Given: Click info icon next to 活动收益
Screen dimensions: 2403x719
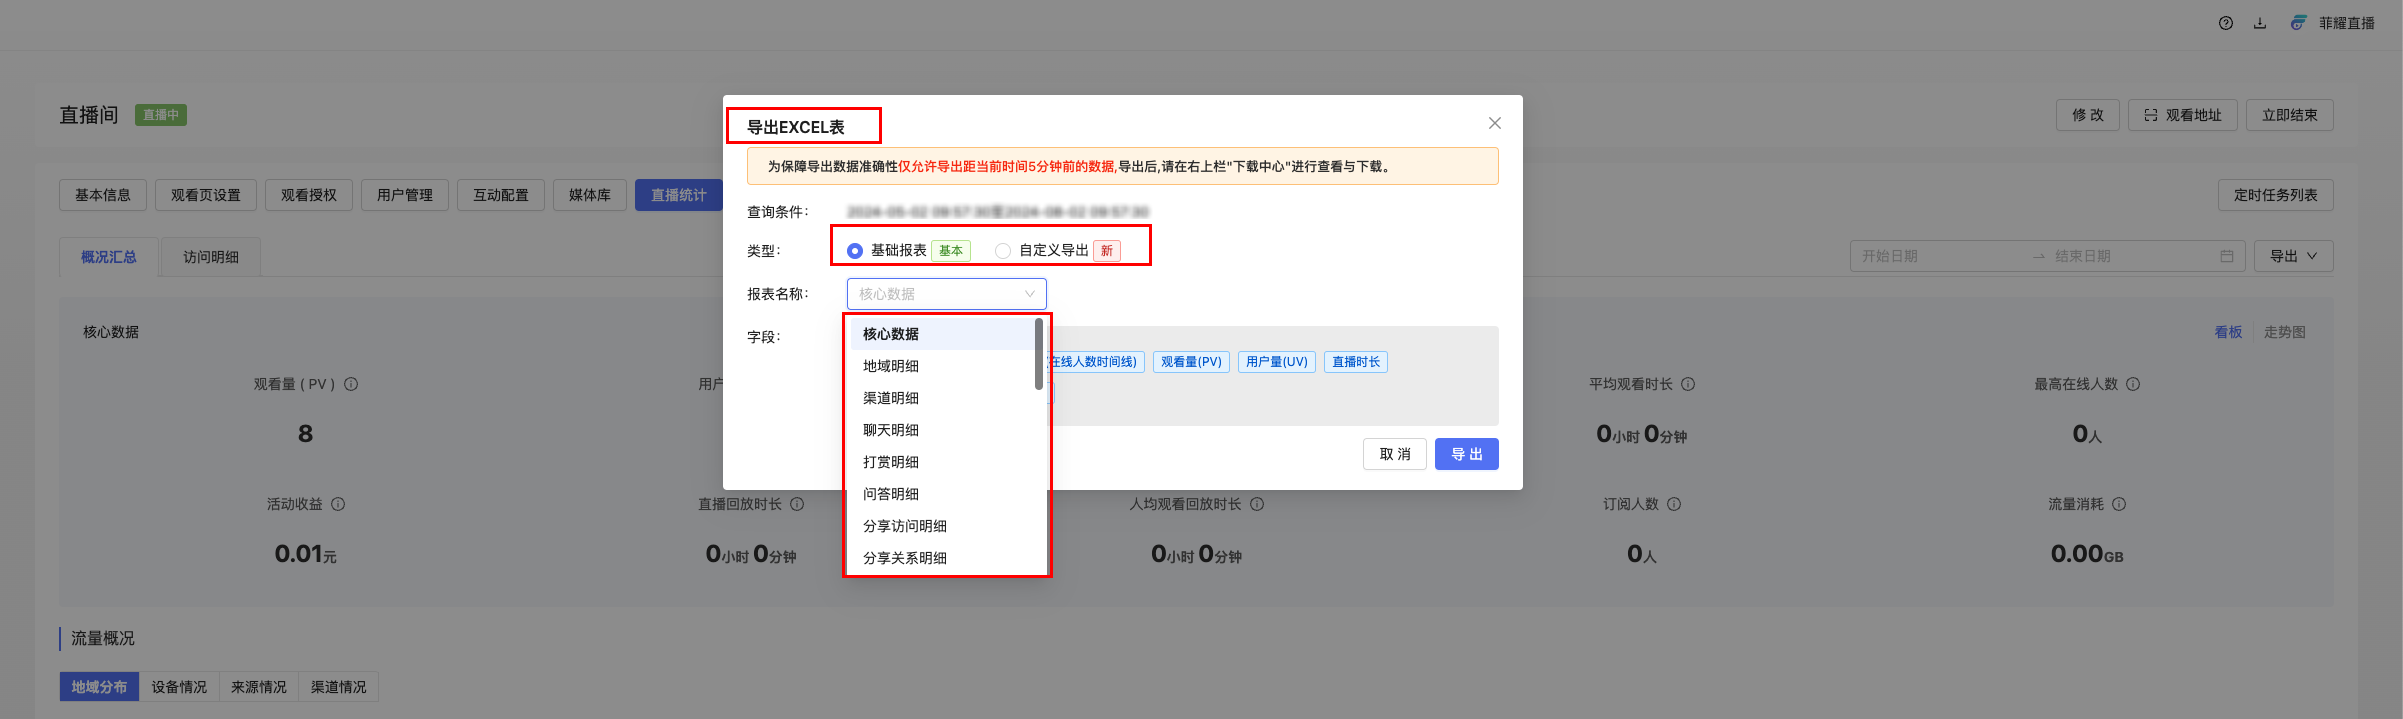Looking at the screenshot, I should (338, 504).
